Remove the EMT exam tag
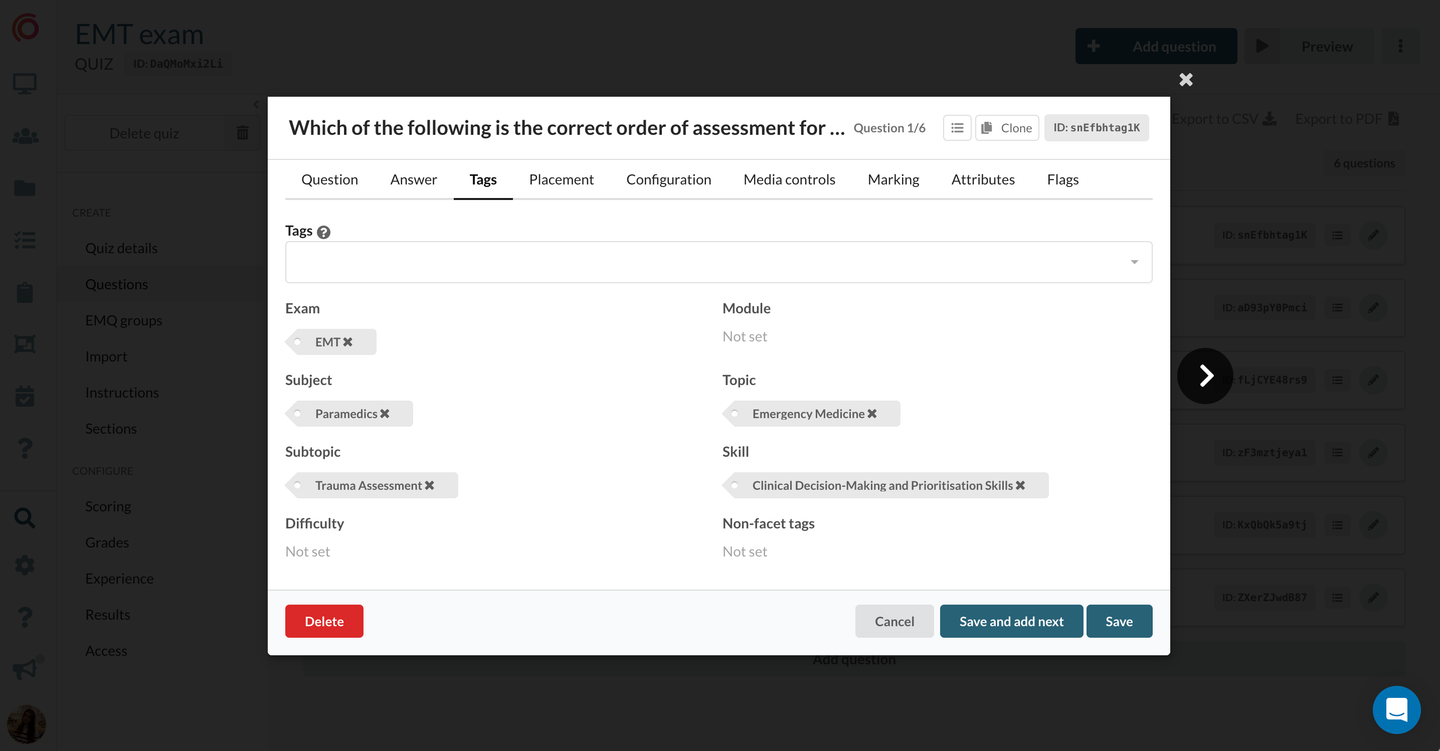Image resolution: width=1440 pixels, height=751 pixels. (x=348, y=342)
